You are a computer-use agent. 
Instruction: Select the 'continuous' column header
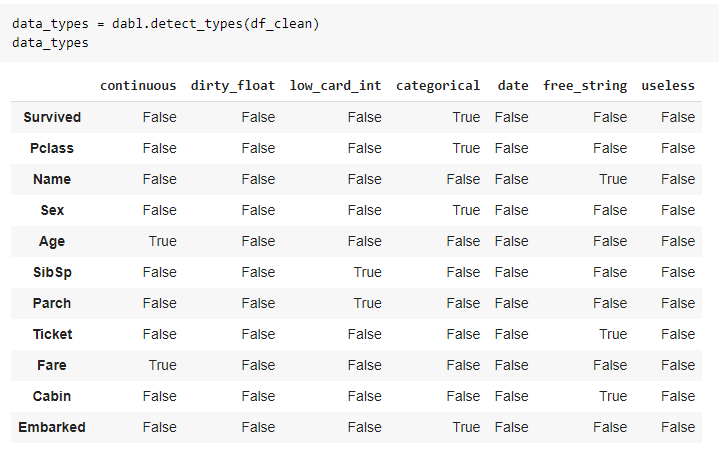(x=138, y=86)
